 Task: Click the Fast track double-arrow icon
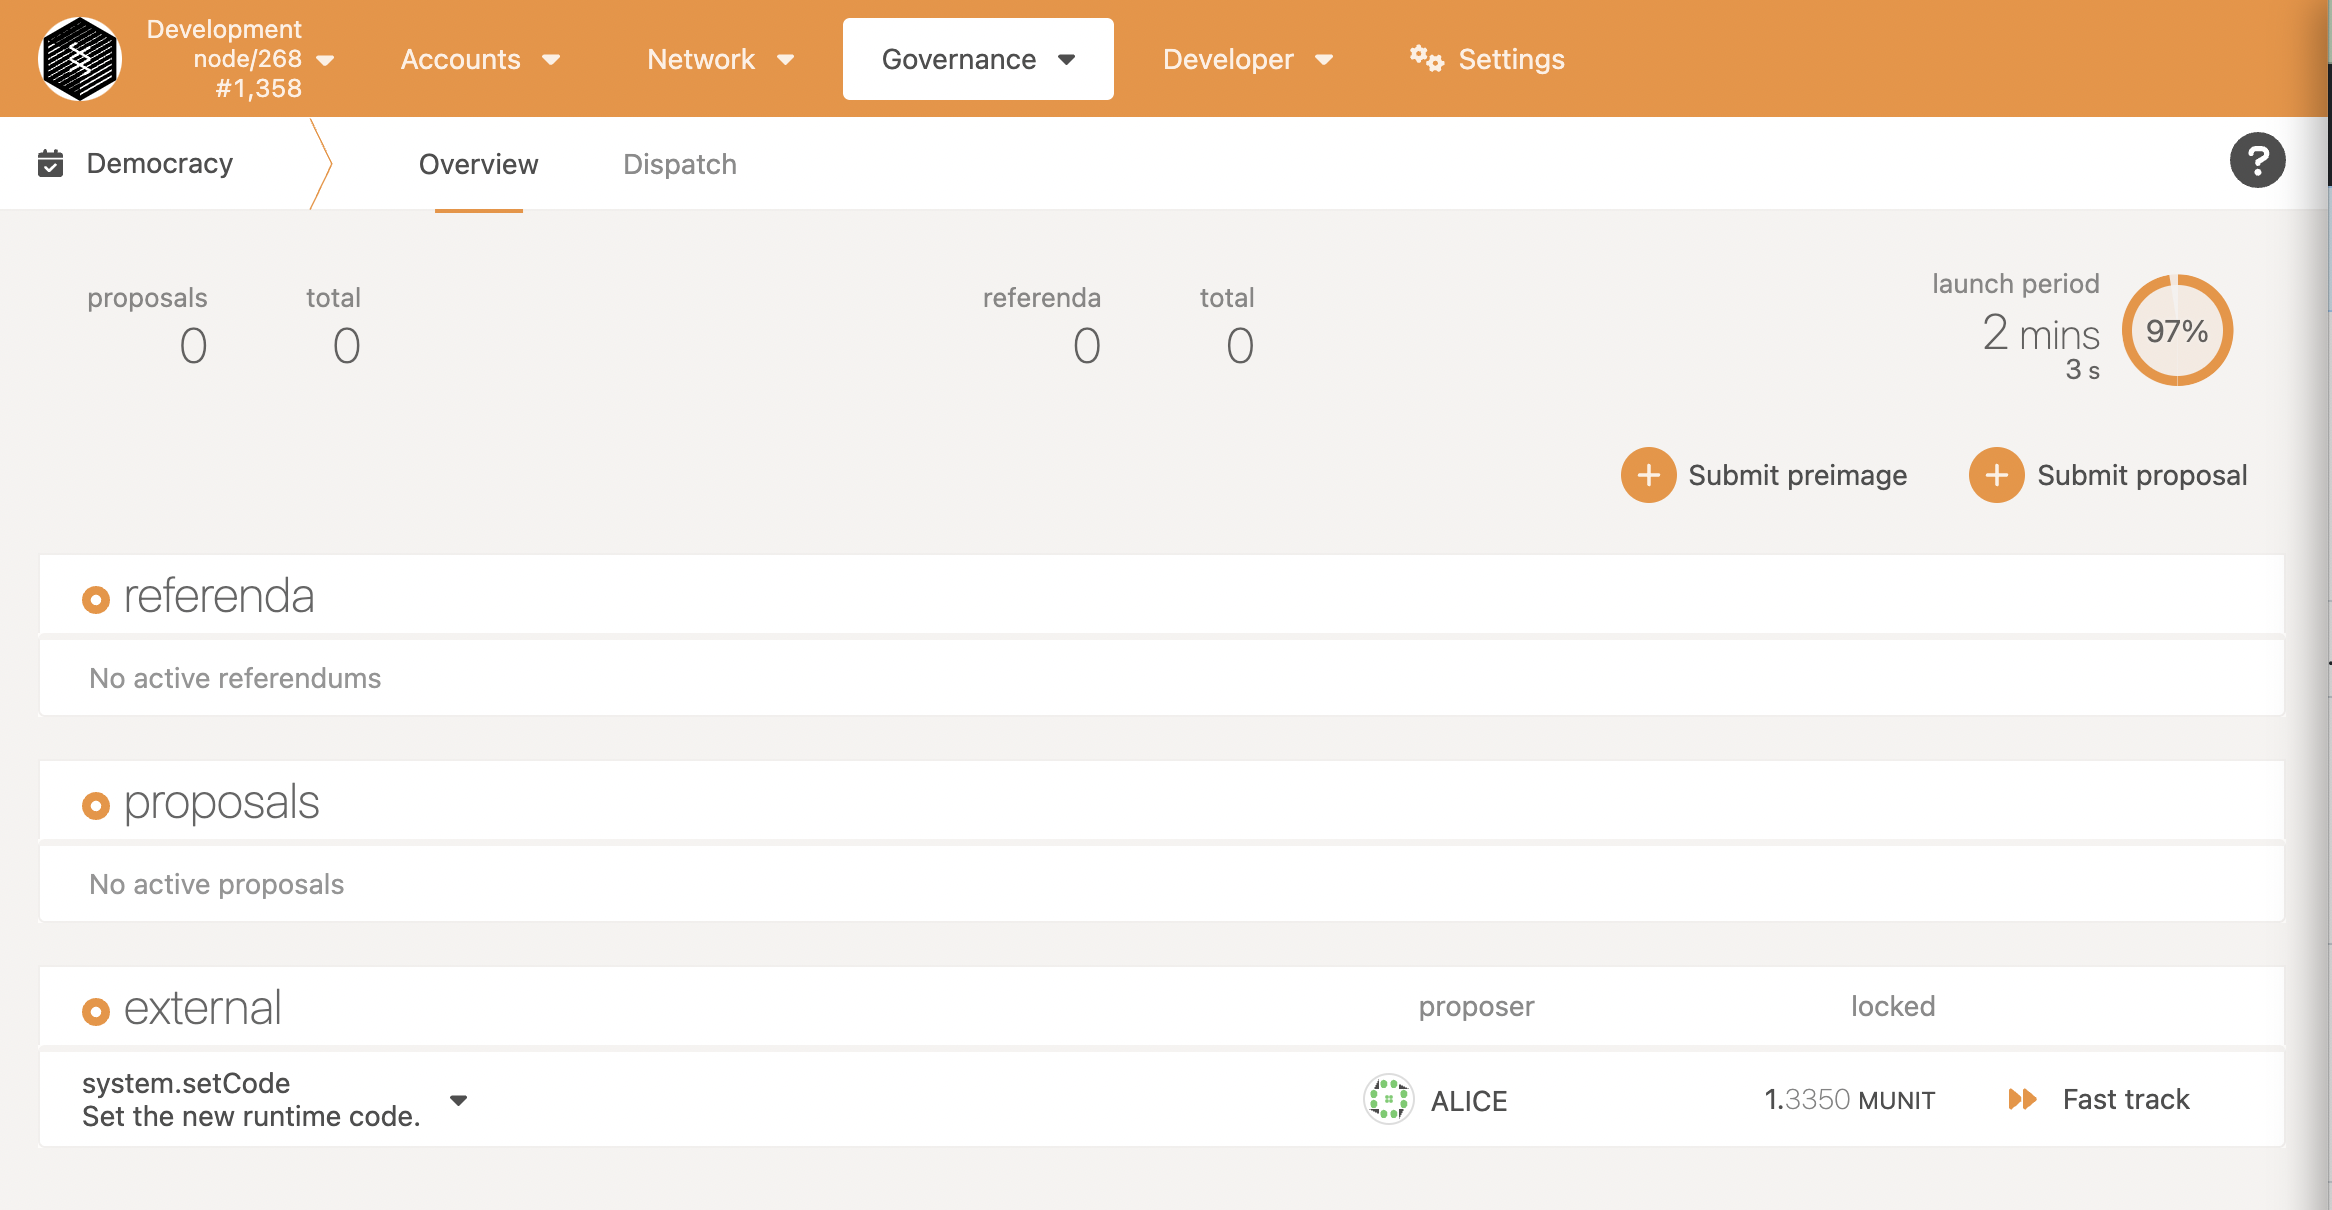[2022, 1099]
